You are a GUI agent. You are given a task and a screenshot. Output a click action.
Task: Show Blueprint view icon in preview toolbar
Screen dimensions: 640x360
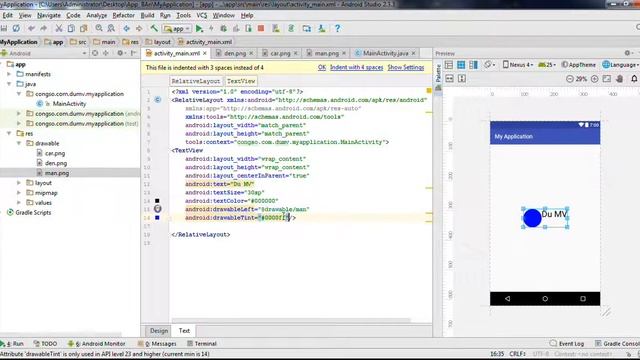[x=461, y=65]
